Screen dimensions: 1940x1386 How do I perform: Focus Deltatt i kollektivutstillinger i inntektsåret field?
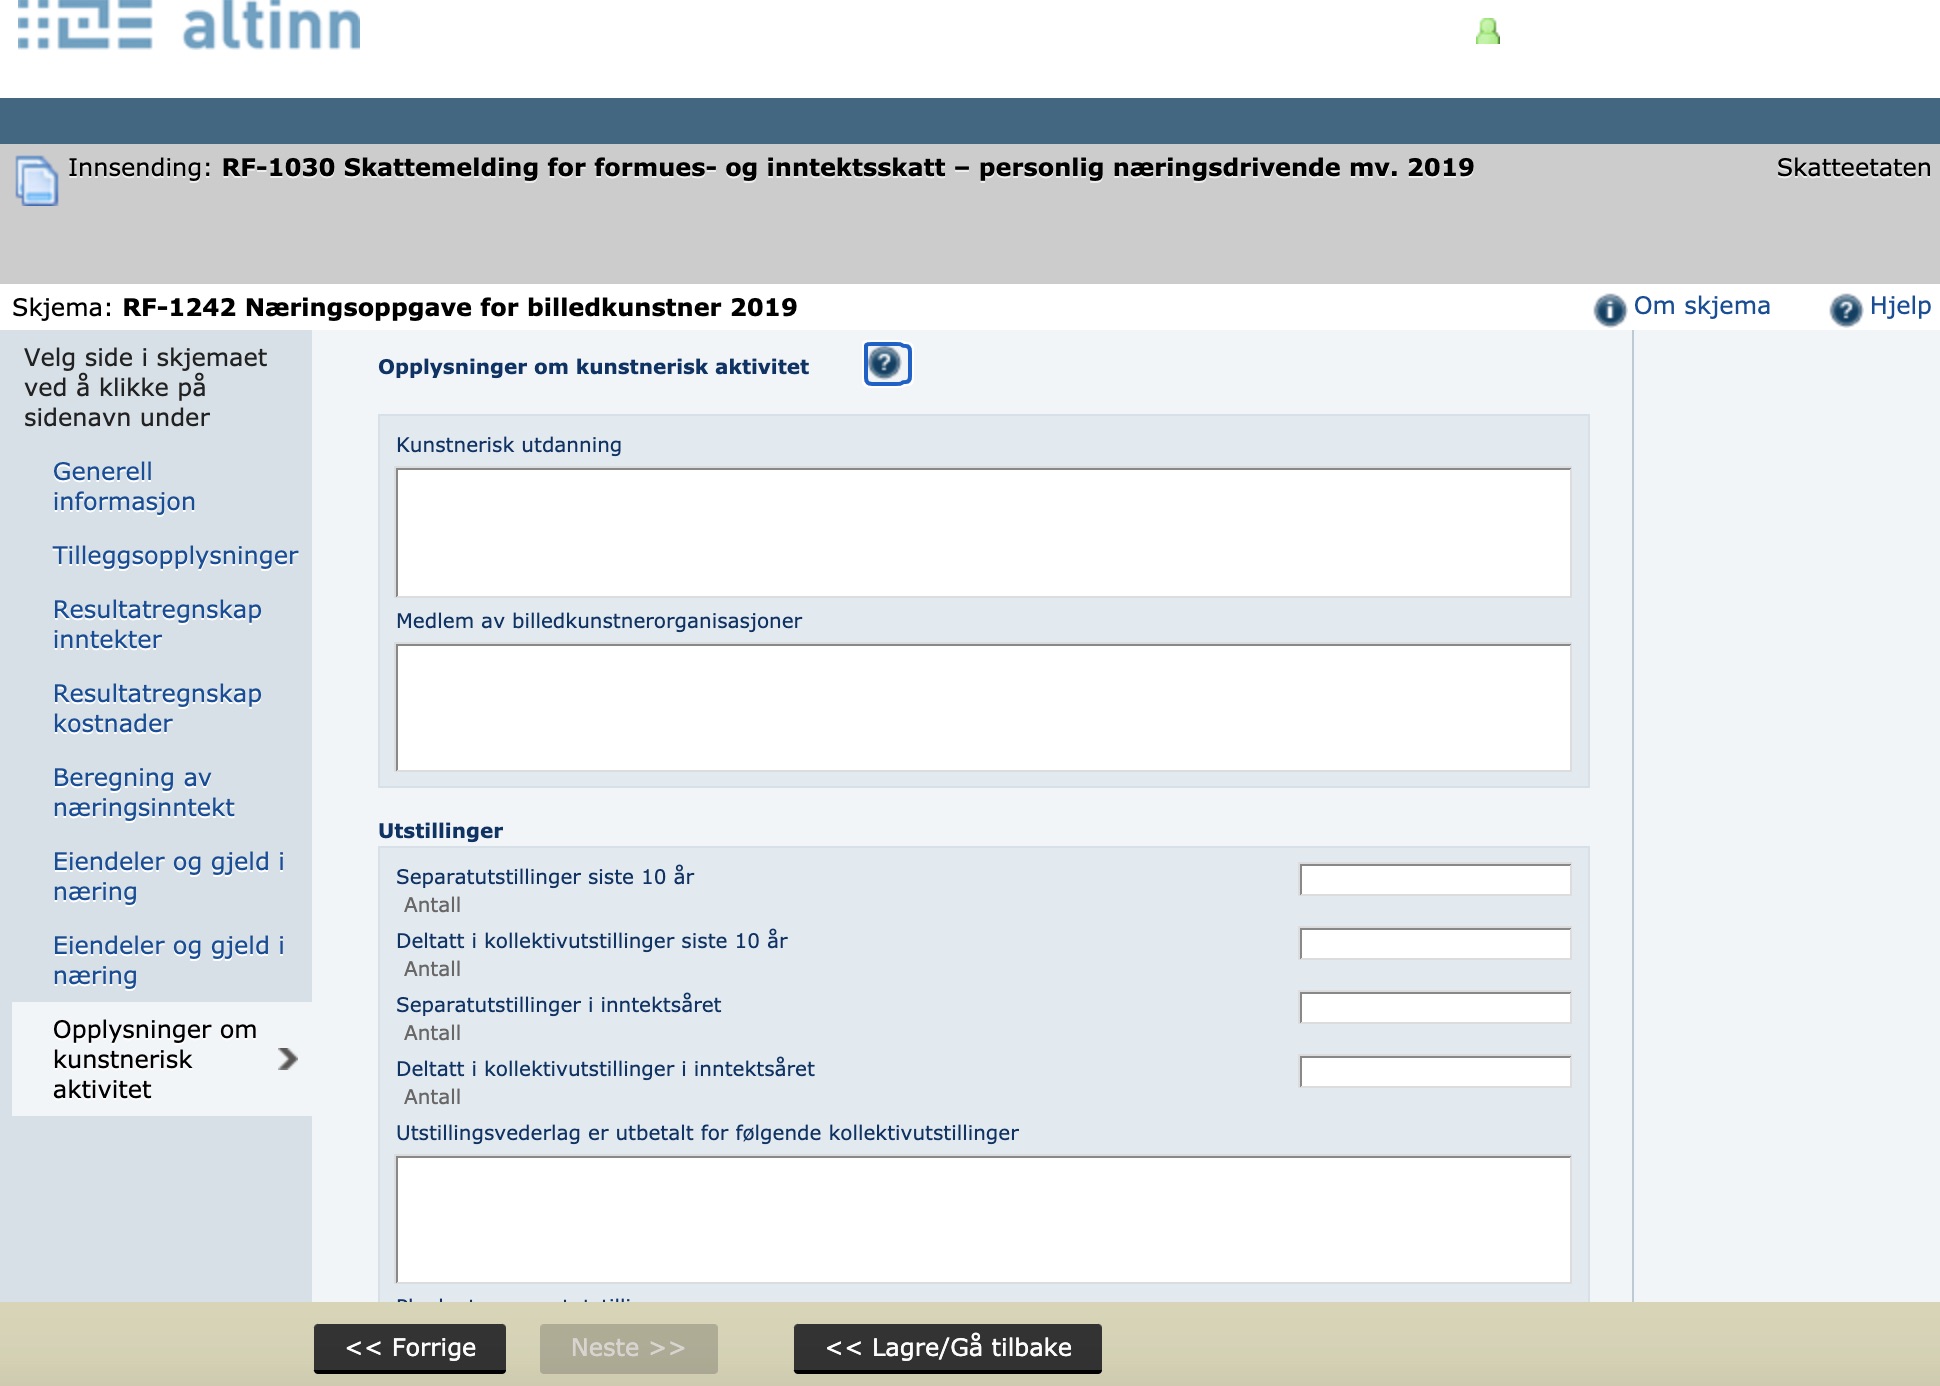pyautogui.click(x=1434, y=1072)
